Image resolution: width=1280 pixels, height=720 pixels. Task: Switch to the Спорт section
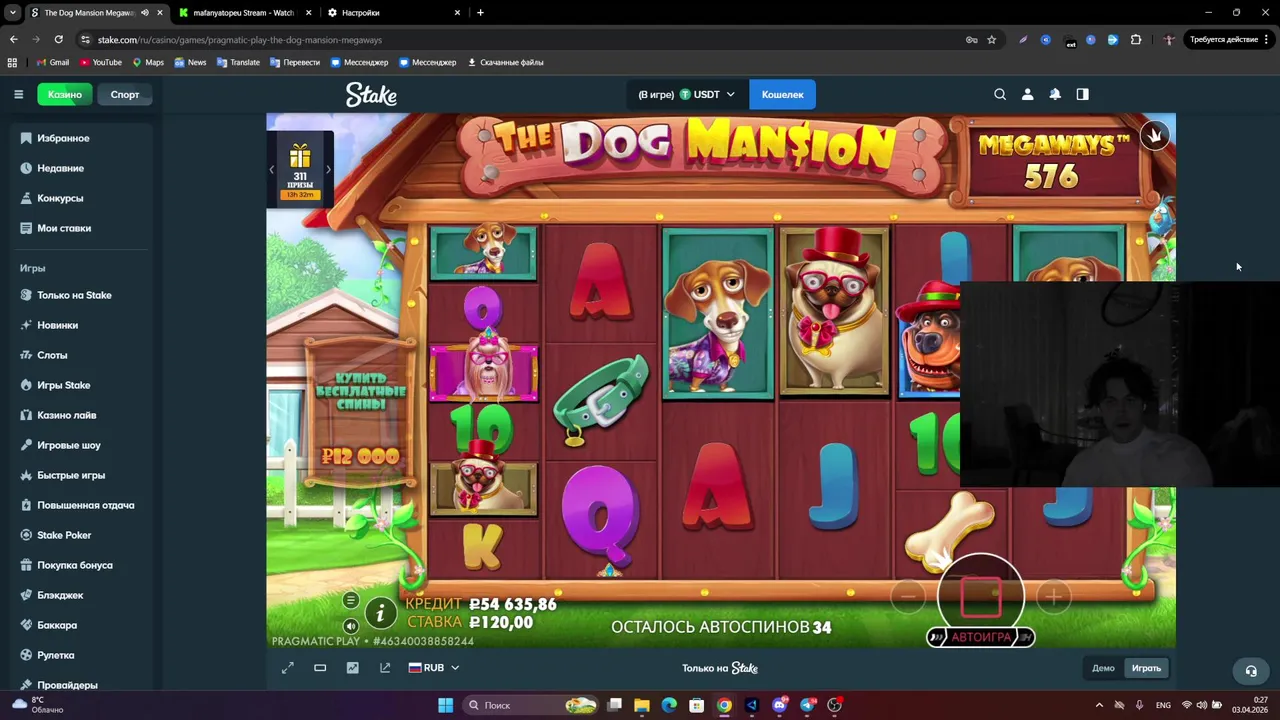coord(125,94)
